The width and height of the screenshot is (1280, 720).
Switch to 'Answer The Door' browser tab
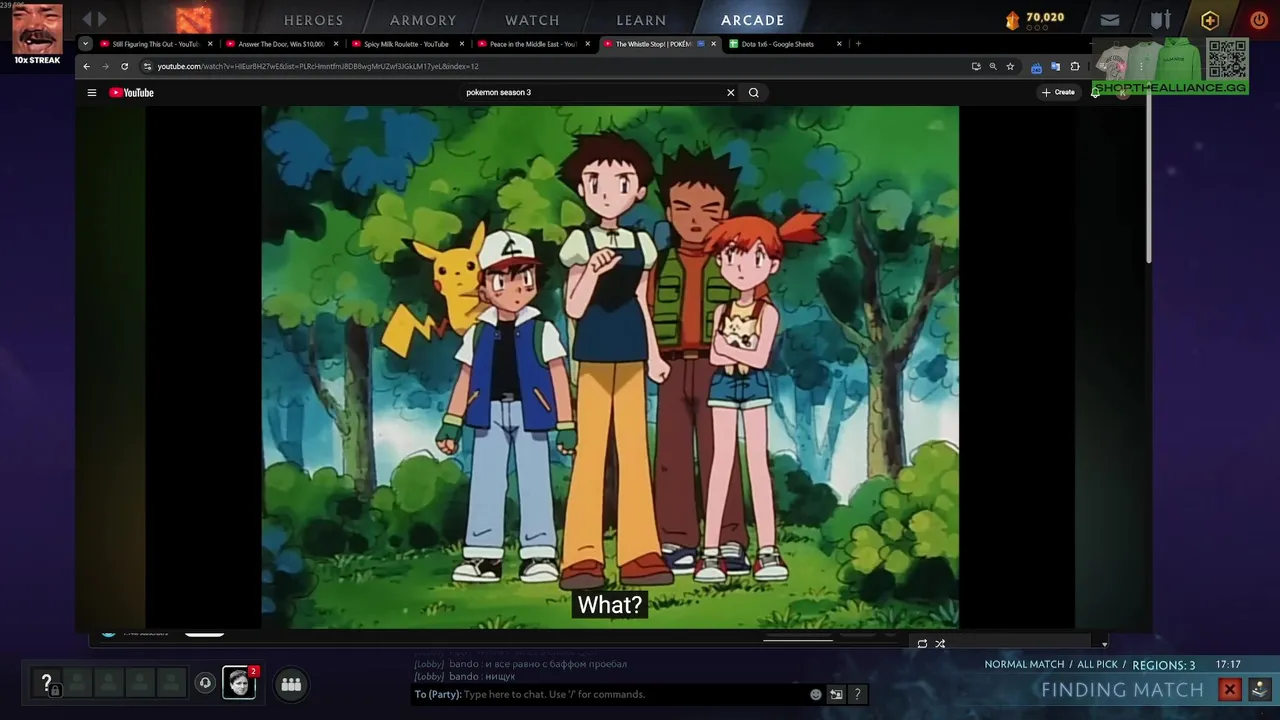281,44
